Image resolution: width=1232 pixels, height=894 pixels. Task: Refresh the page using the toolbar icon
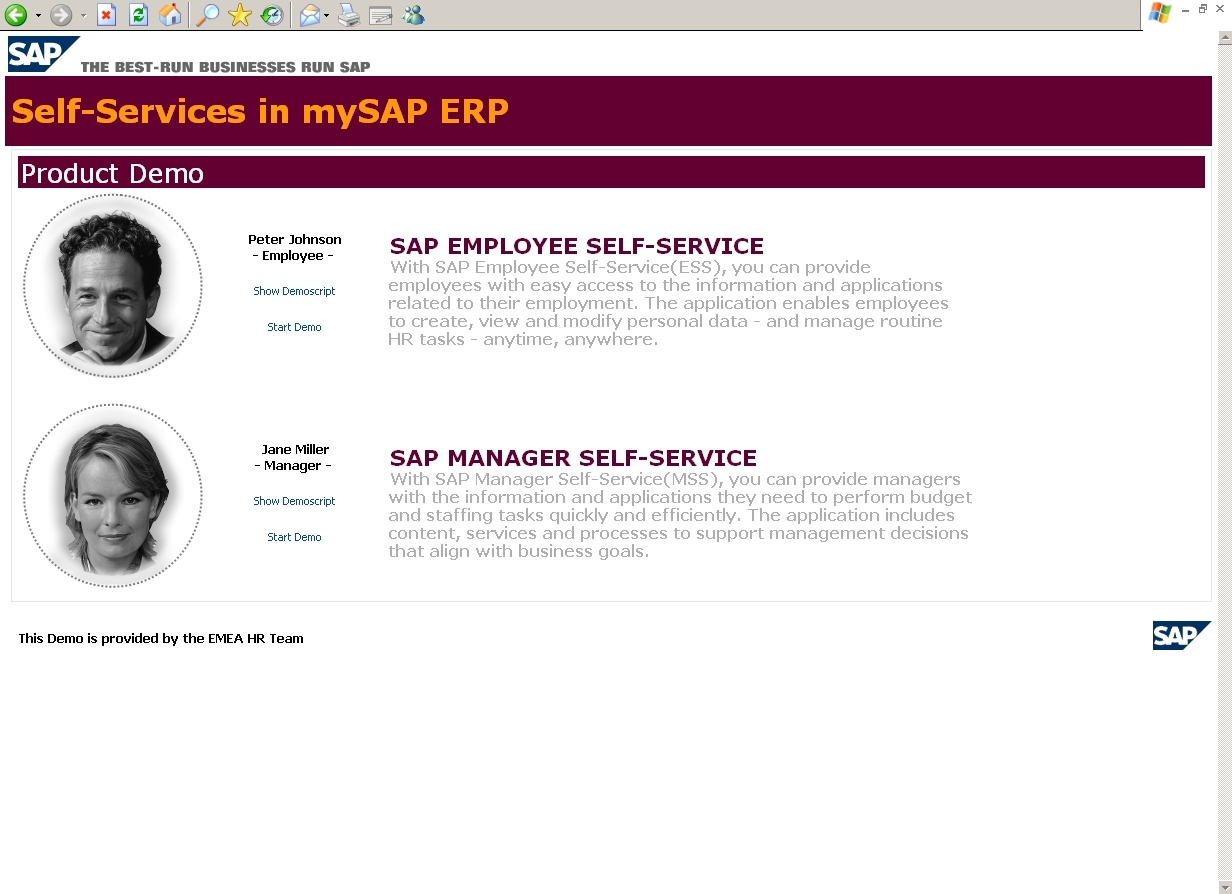[x=138, y=15]
